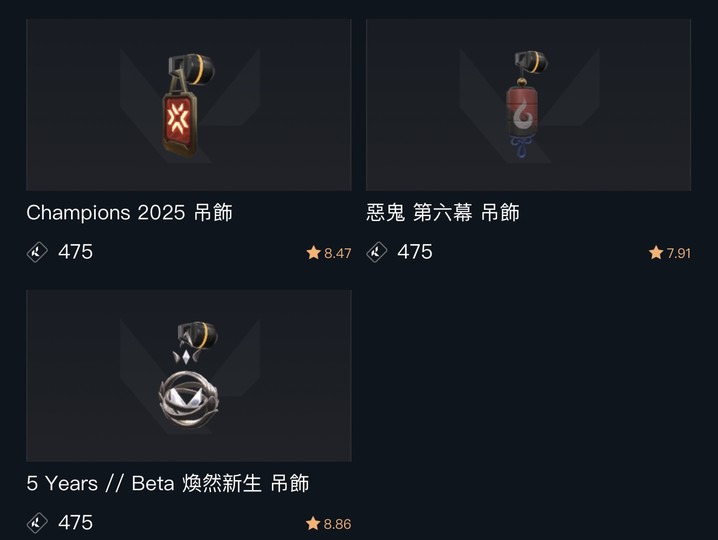Click the 475 price under 5 Years Beta
Screen dimensions: 718x540
point(76,523)
